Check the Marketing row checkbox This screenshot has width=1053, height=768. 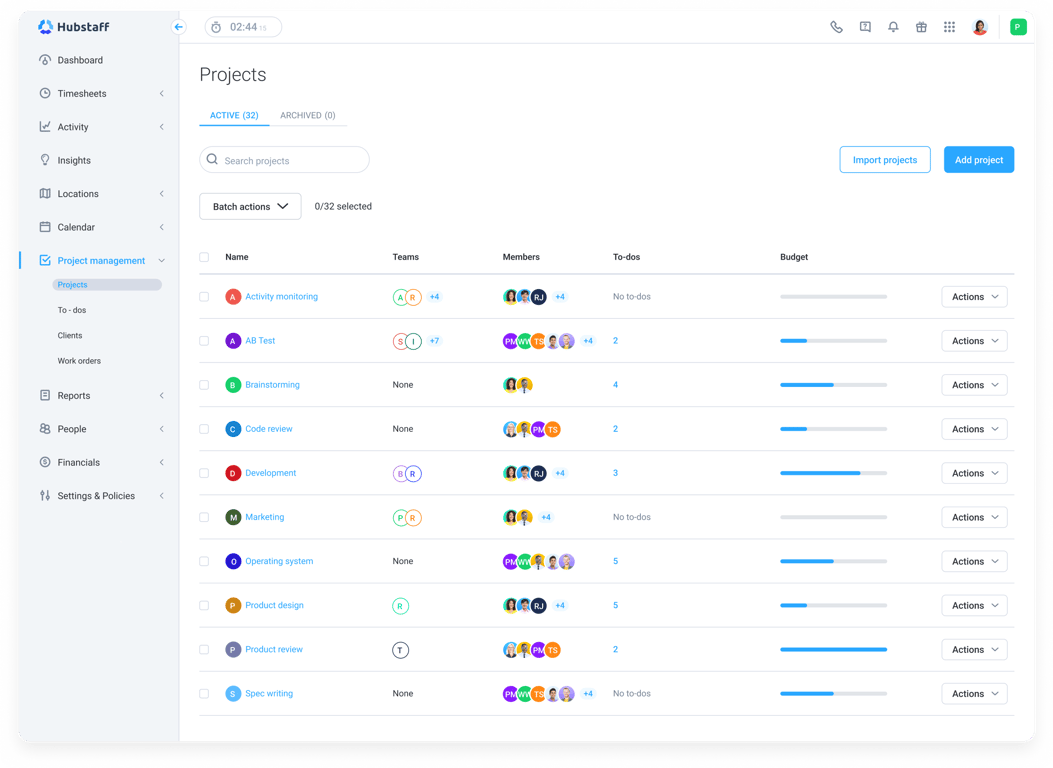pyautogui.click(x=204, y=517)
